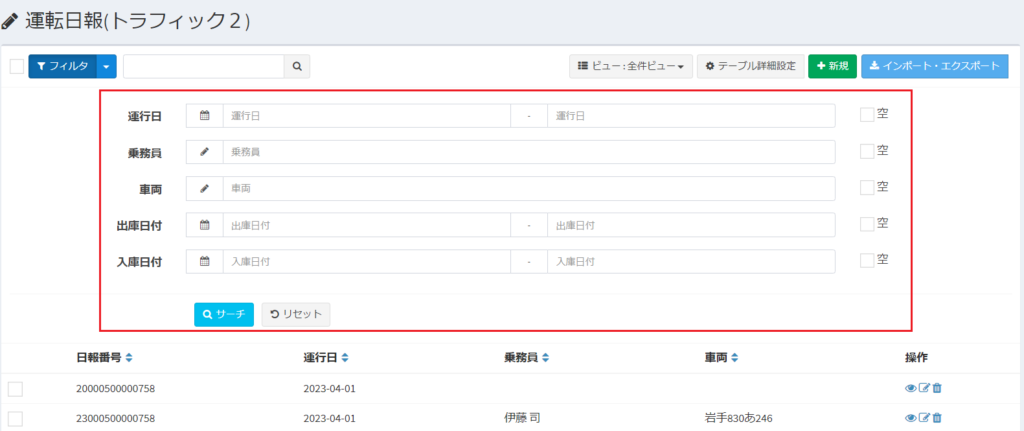Click 日報番号 20000500000758 cell
Screen dimensions: 1024x431
click(116, 389)
